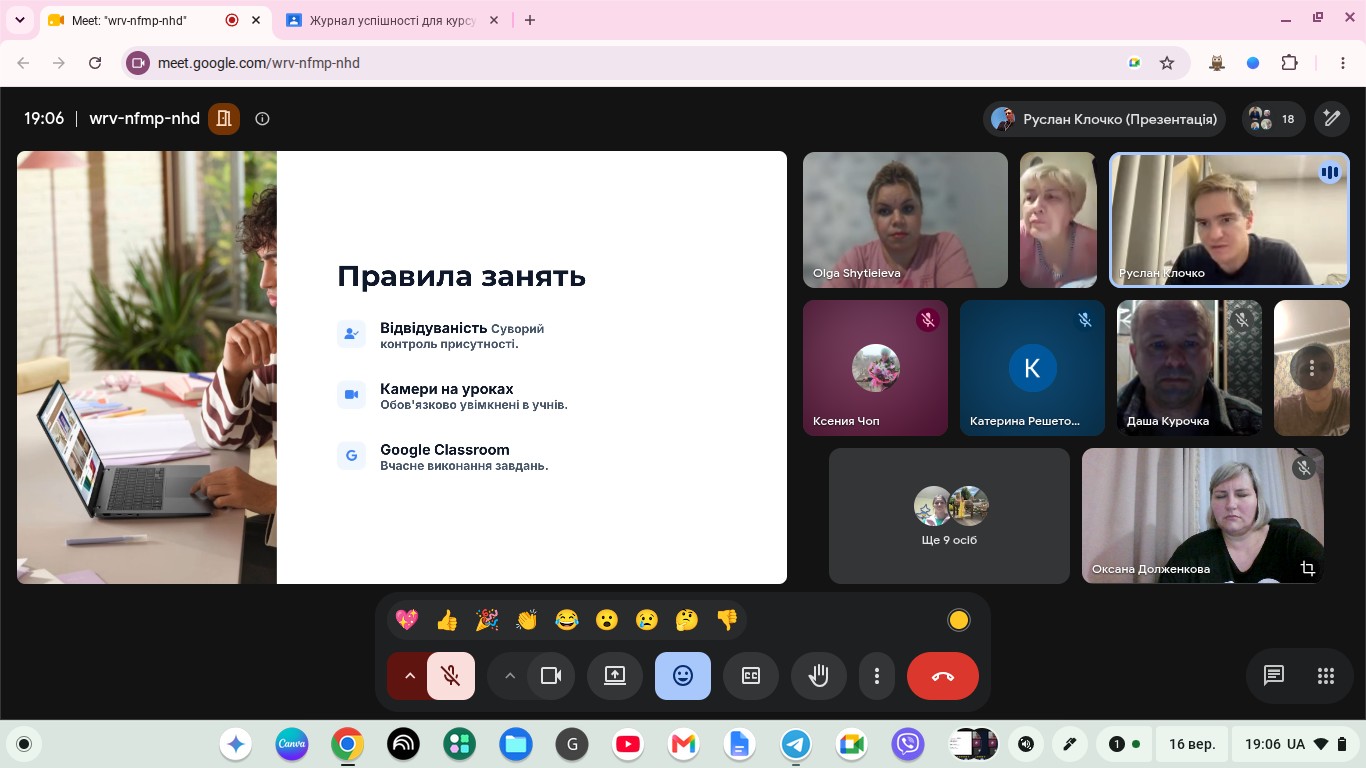Click the Ще 9 осіб tile
The height and width of the screenshot is (768, 1366).
pos(949,516)
